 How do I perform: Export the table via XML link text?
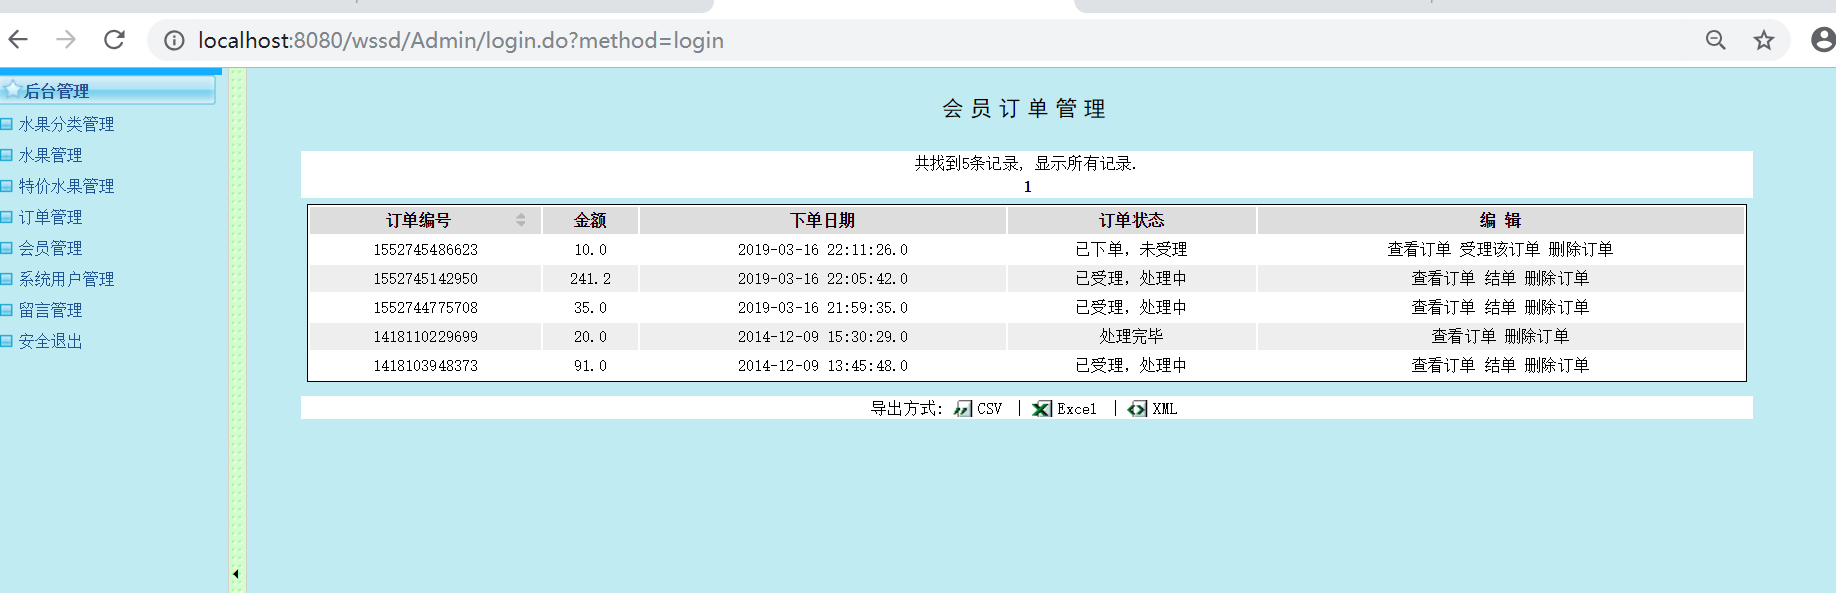tap(1164, 409)
